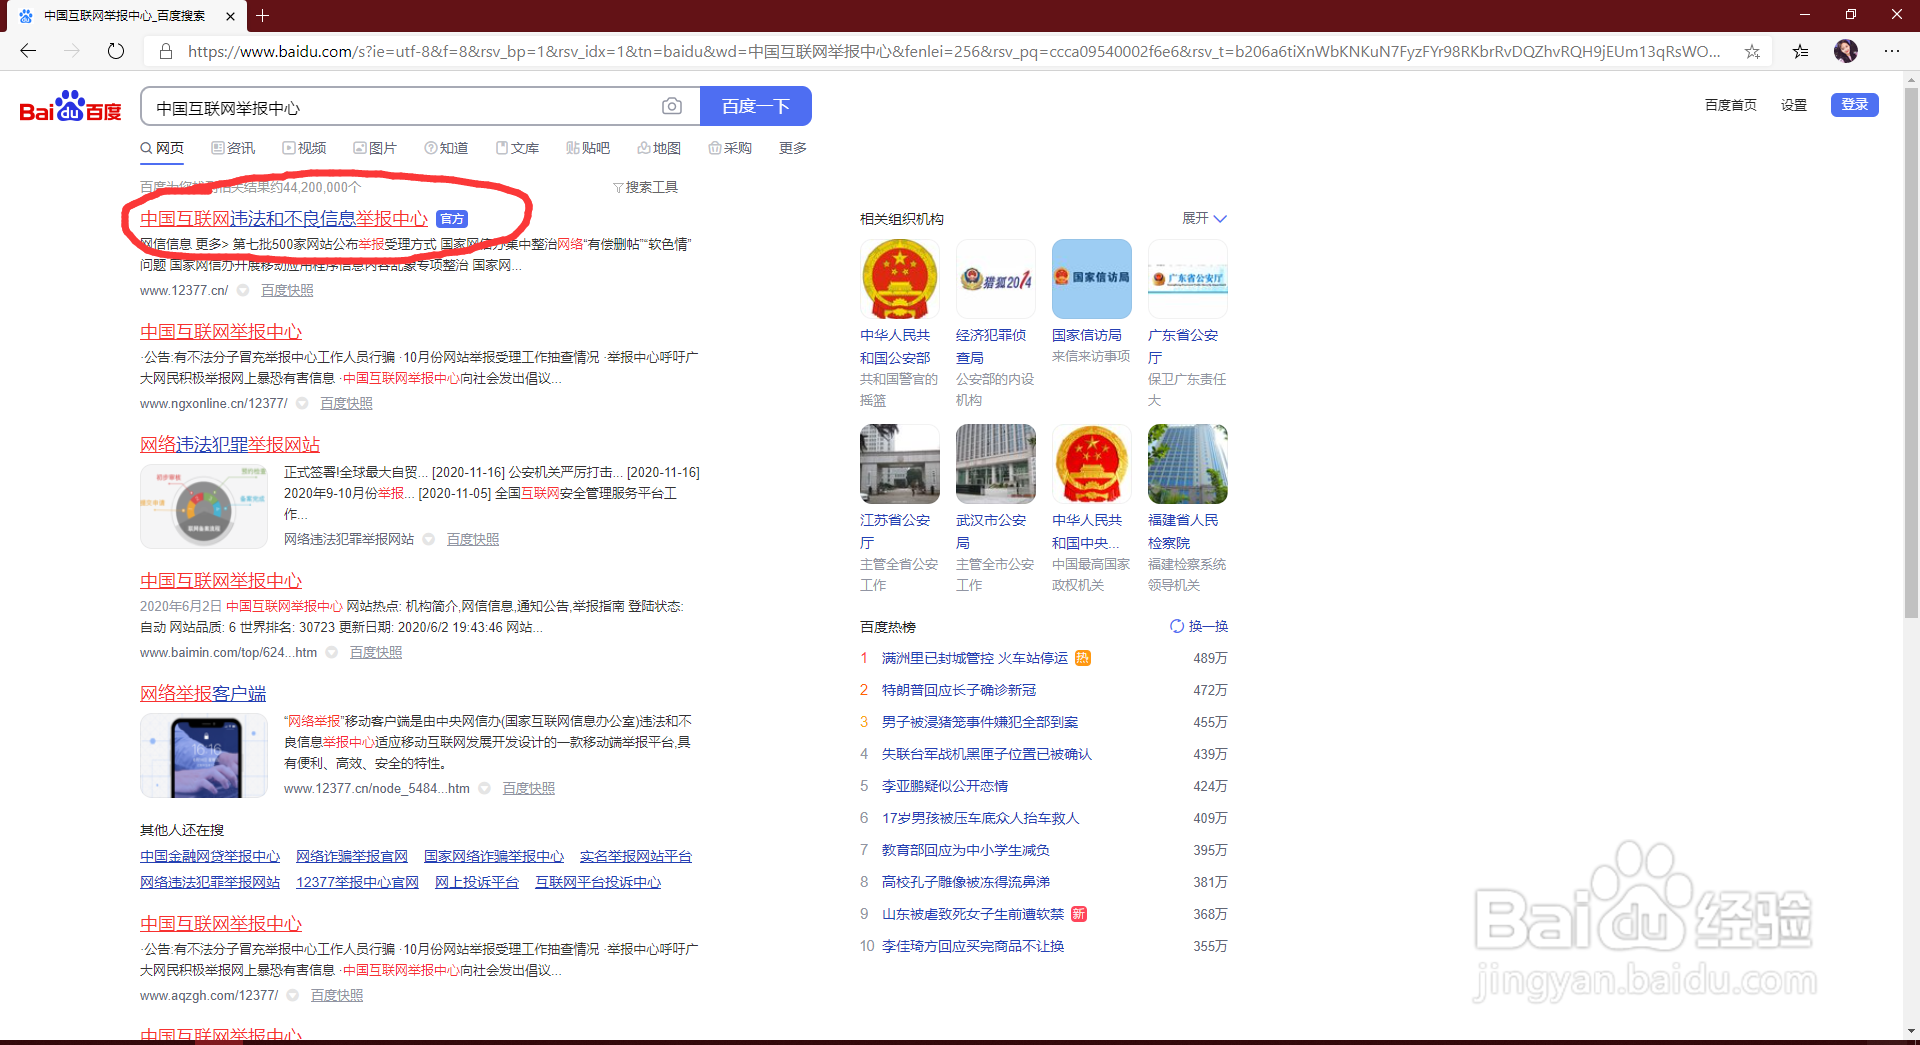Expand 相关组织机构 with 展开
The width and height of the screenshot is (1920, 1045).
click(1204, 218)
